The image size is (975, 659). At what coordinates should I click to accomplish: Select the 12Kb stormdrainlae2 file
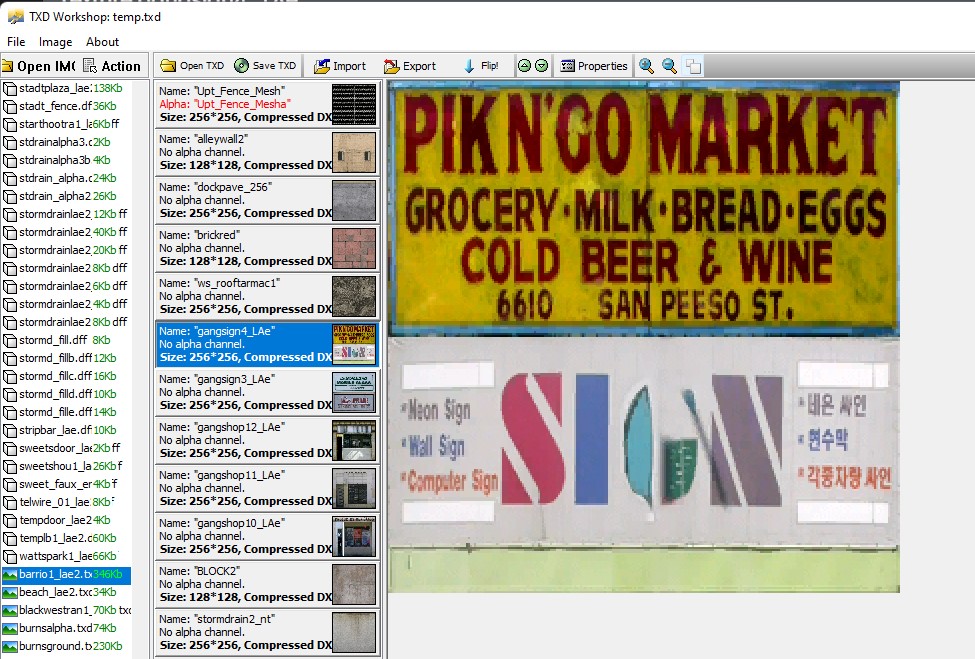click(x=66, y=214)
